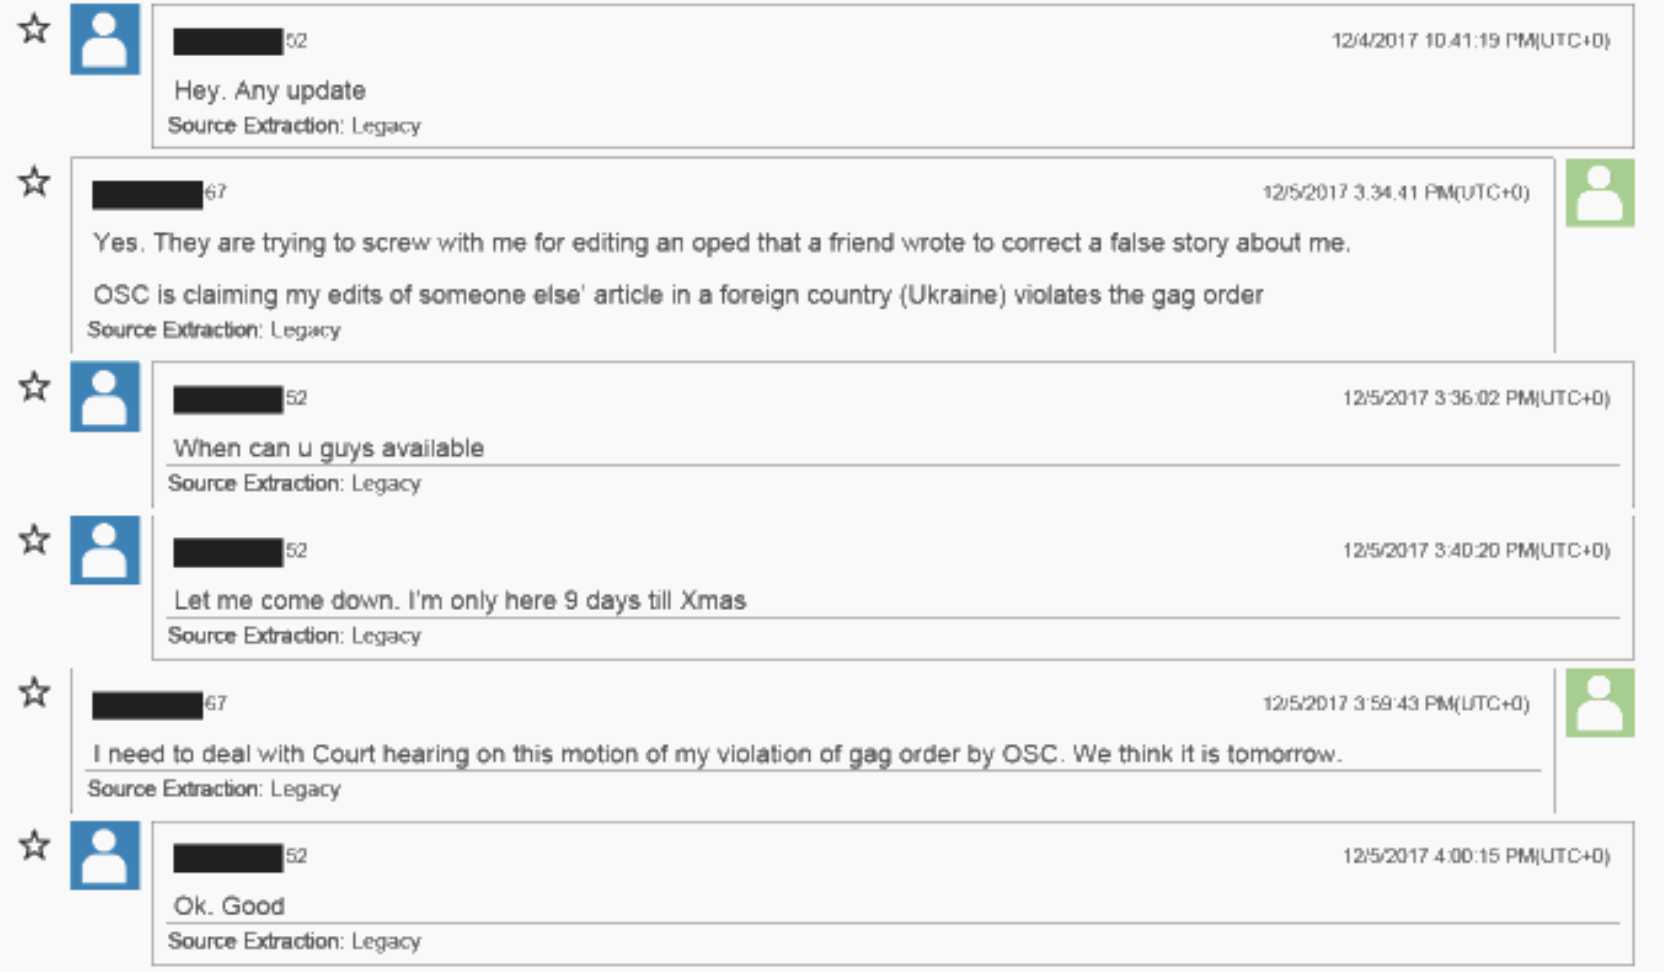Click timestamp 12/5/2017 3:34:41 PM
This screenshot has height=972, width=1664.
click(1396, 193)
